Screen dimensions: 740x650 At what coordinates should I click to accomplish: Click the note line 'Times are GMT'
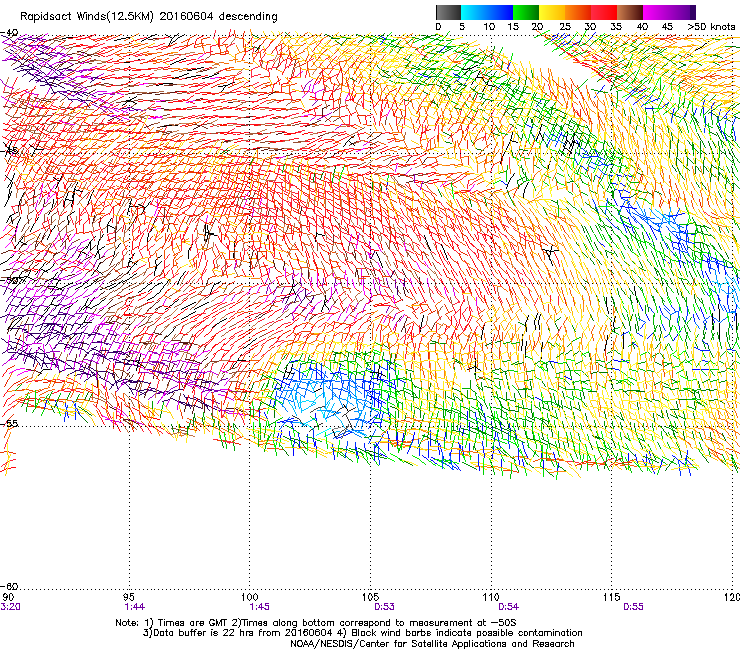[x=193, y=623]
